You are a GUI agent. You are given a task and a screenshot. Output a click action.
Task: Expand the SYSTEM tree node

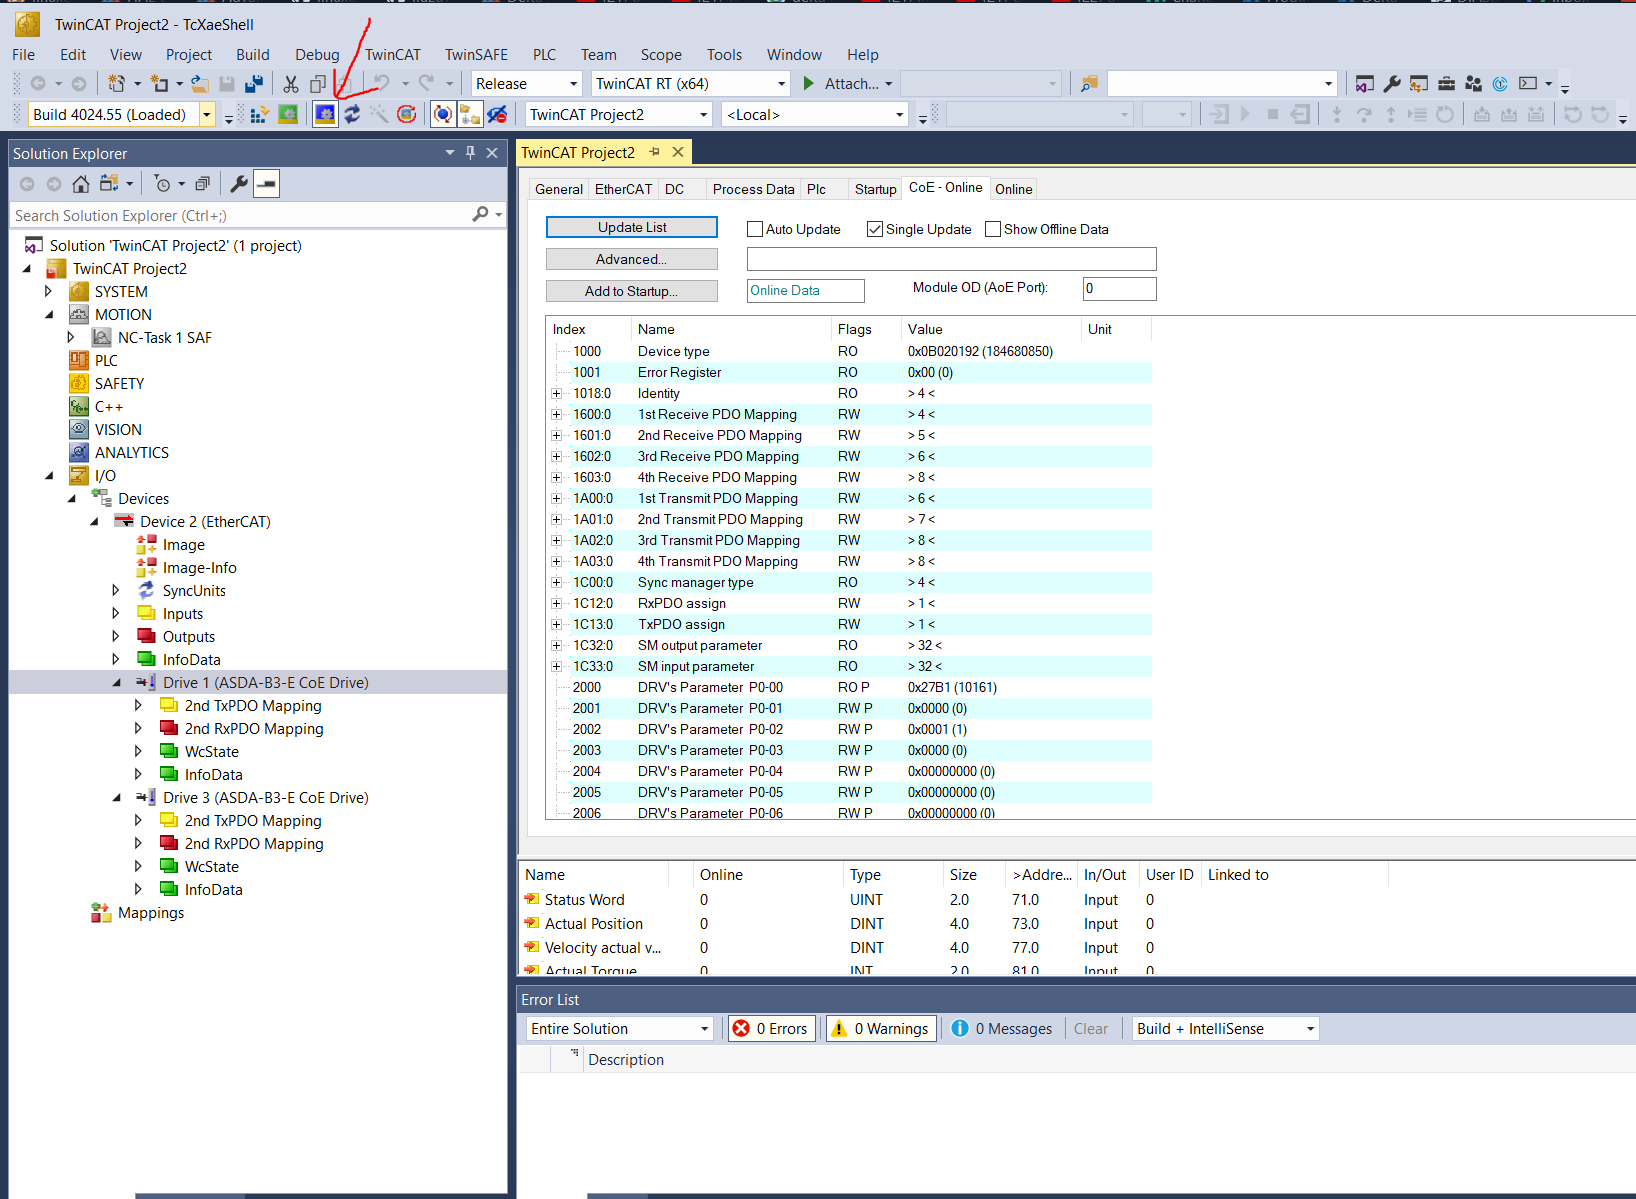click(48, 292)
